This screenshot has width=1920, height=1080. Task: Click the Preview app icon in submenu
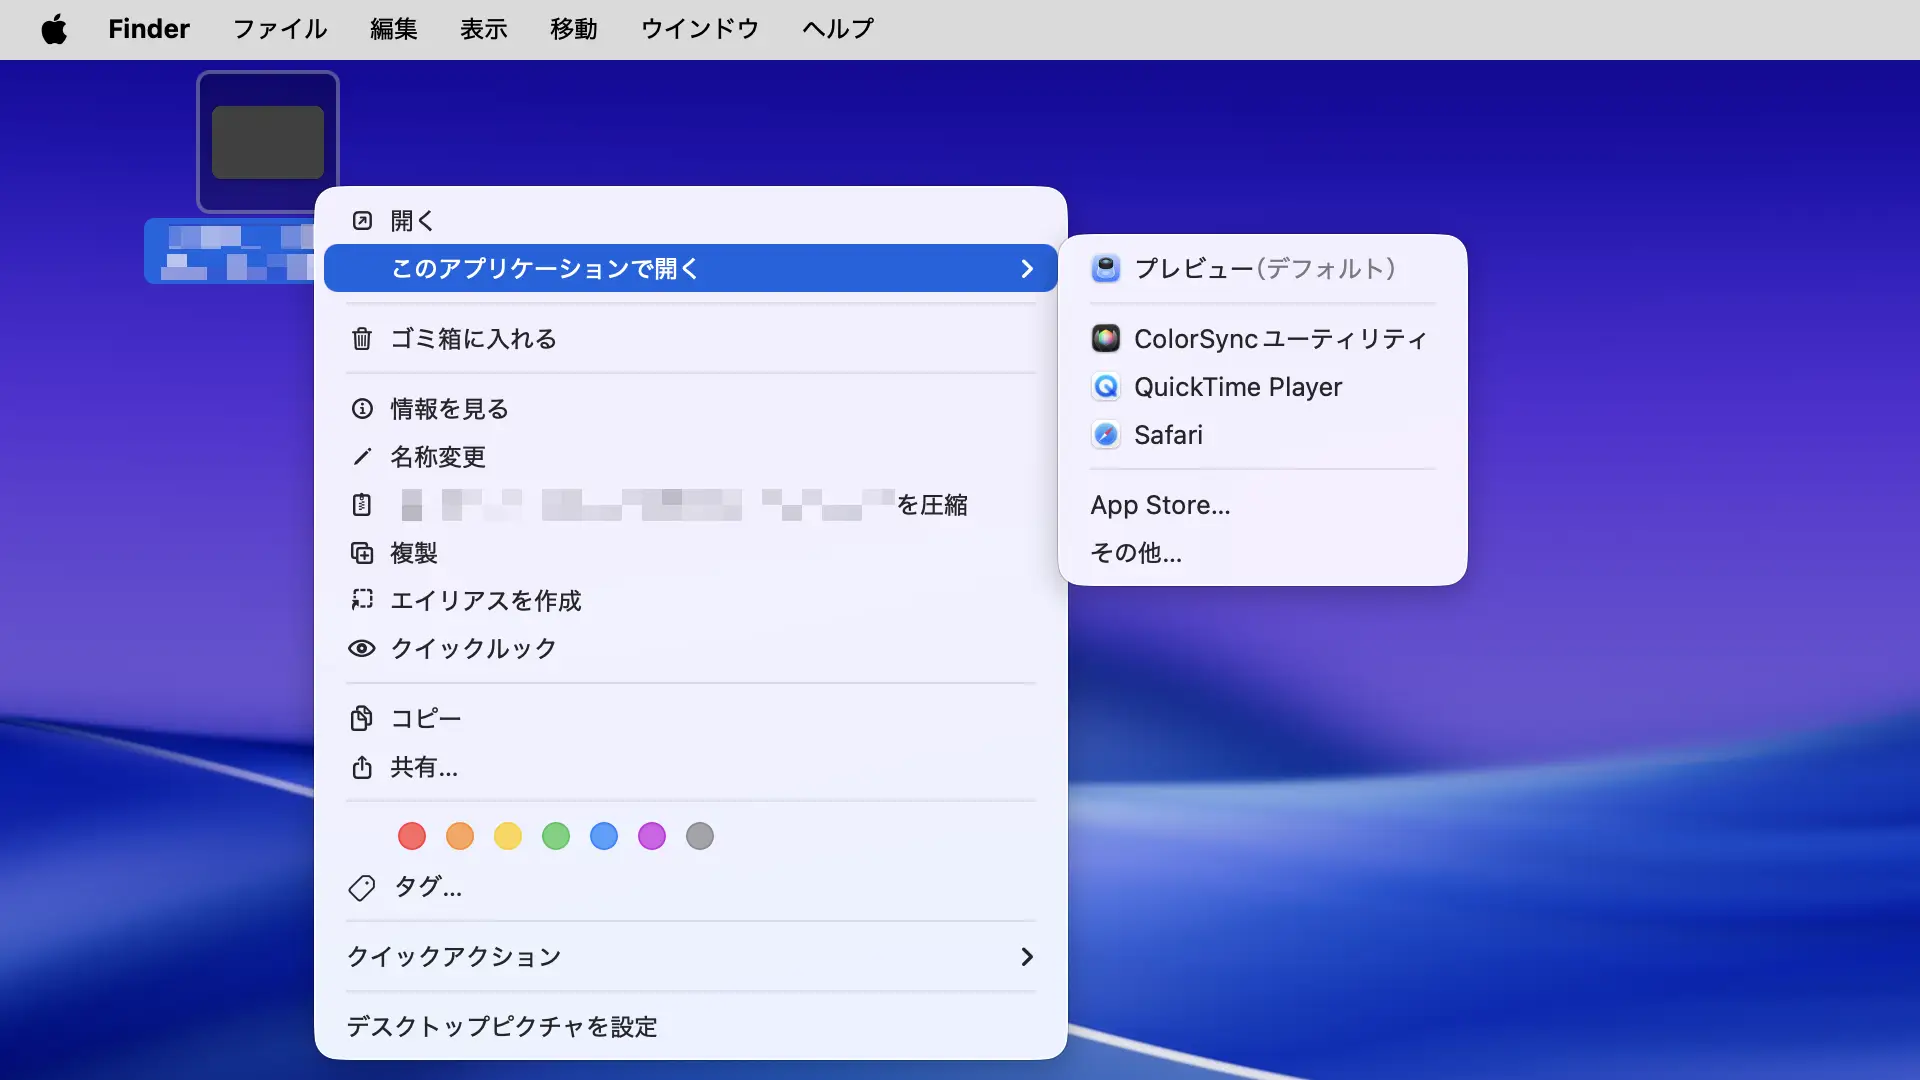(x=1105, y=268)
